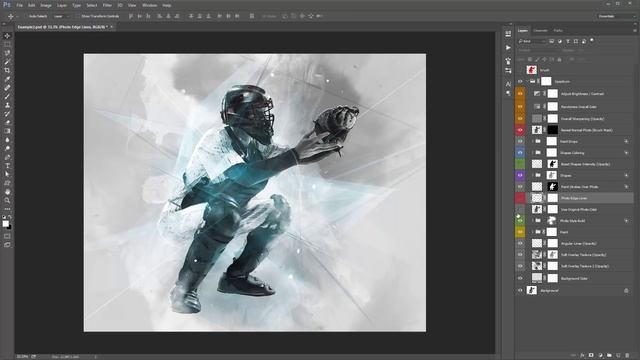The width and height of the screenshot is (640, 360).
Task: Select the Horizontal Type tool
Action: click(x=7, y=166)
